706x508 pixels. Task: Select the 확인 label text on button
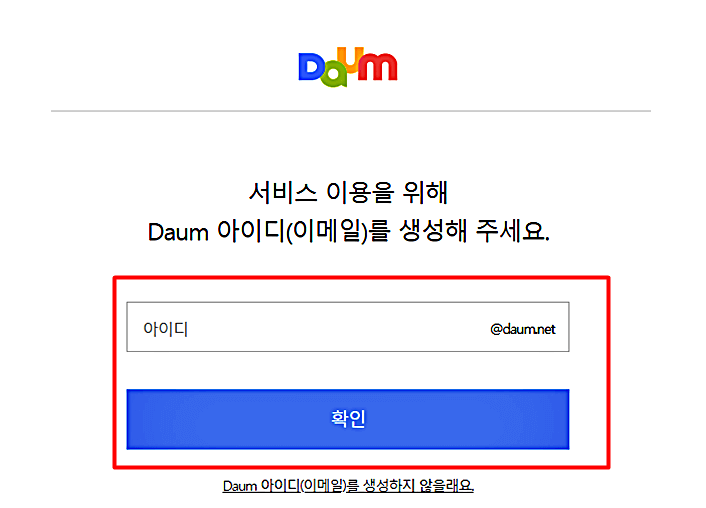click(348, 419)
